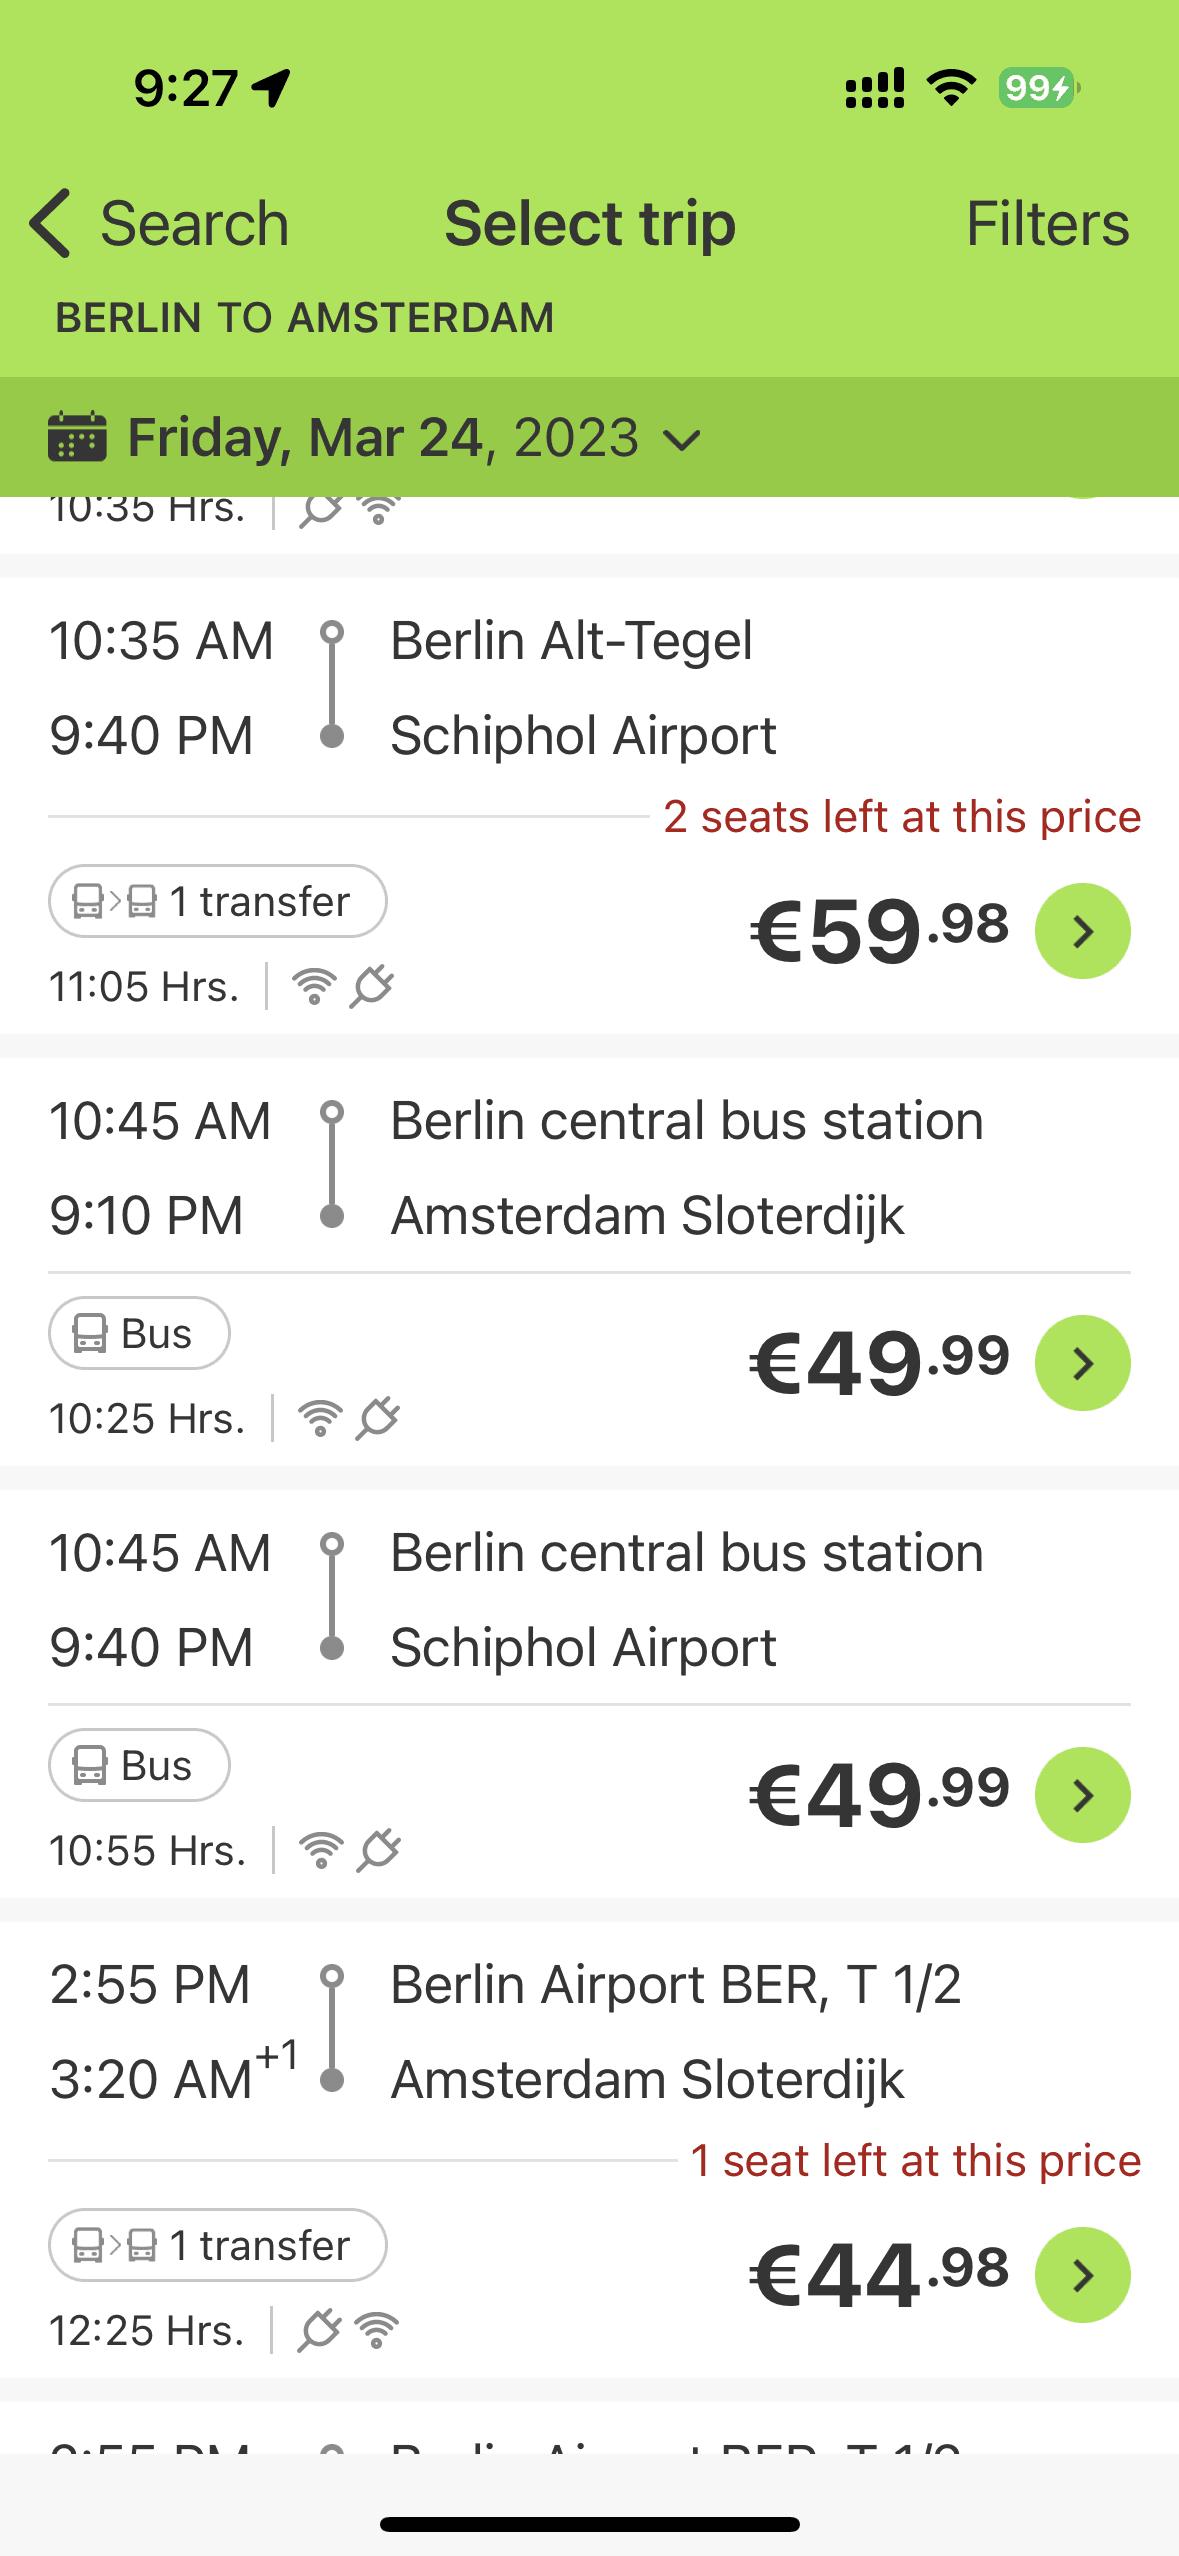Open the Filters menu

(x=1047, y=223)
